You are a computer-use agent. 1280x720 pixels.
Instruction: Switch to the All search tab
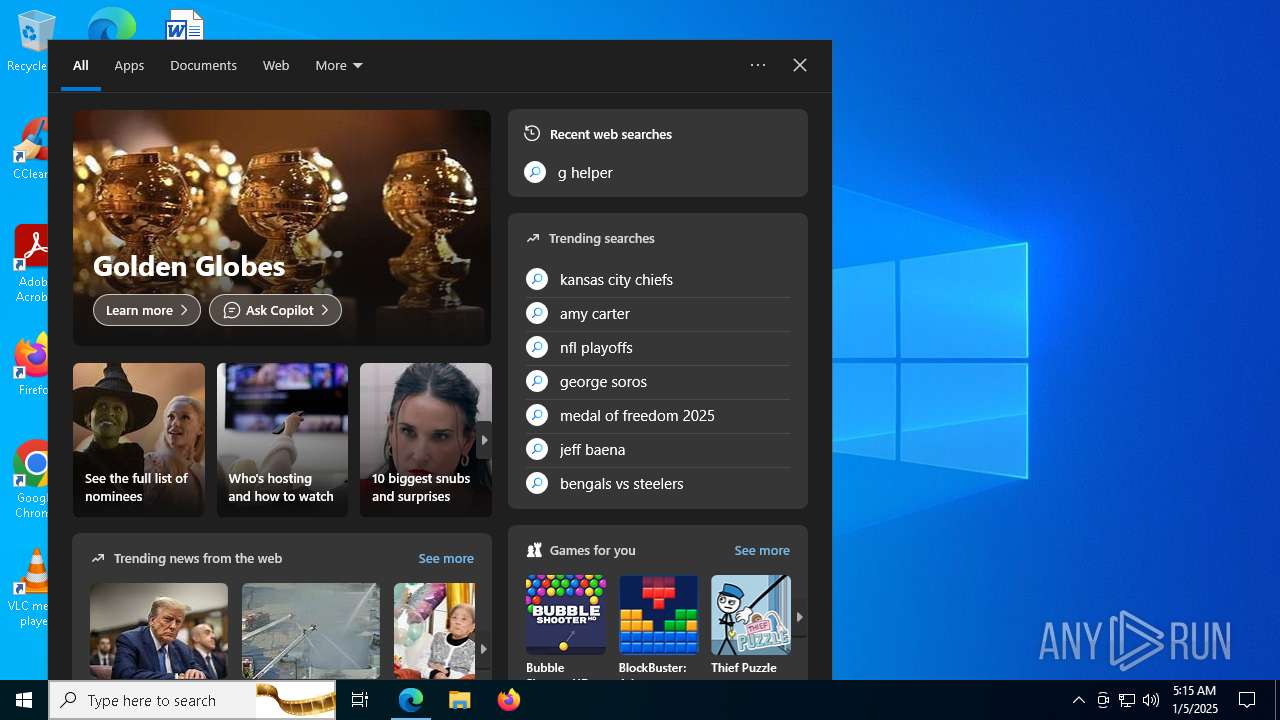[81, 66]
